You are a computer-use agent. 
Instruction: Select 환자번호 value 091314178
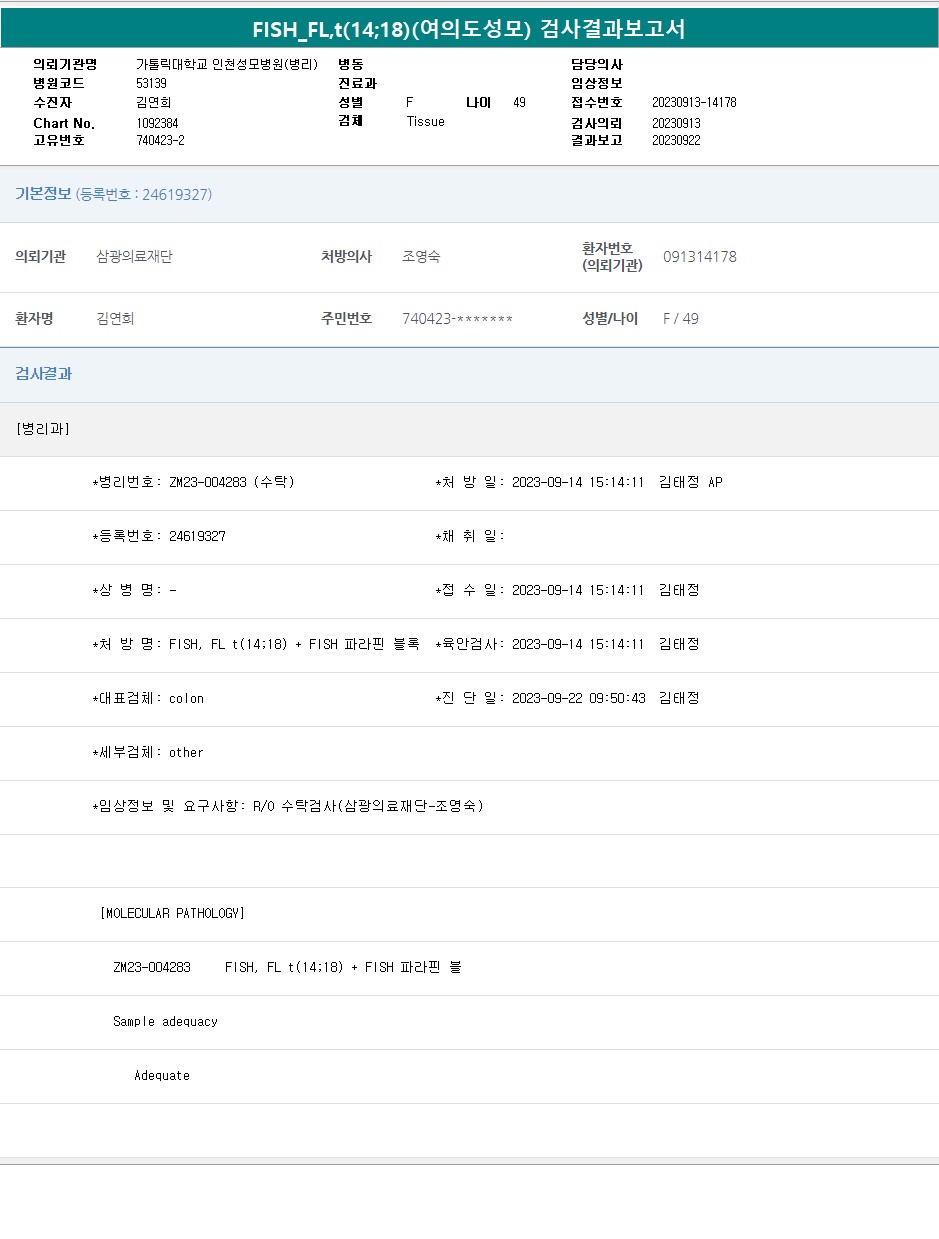tap(700, 257)
